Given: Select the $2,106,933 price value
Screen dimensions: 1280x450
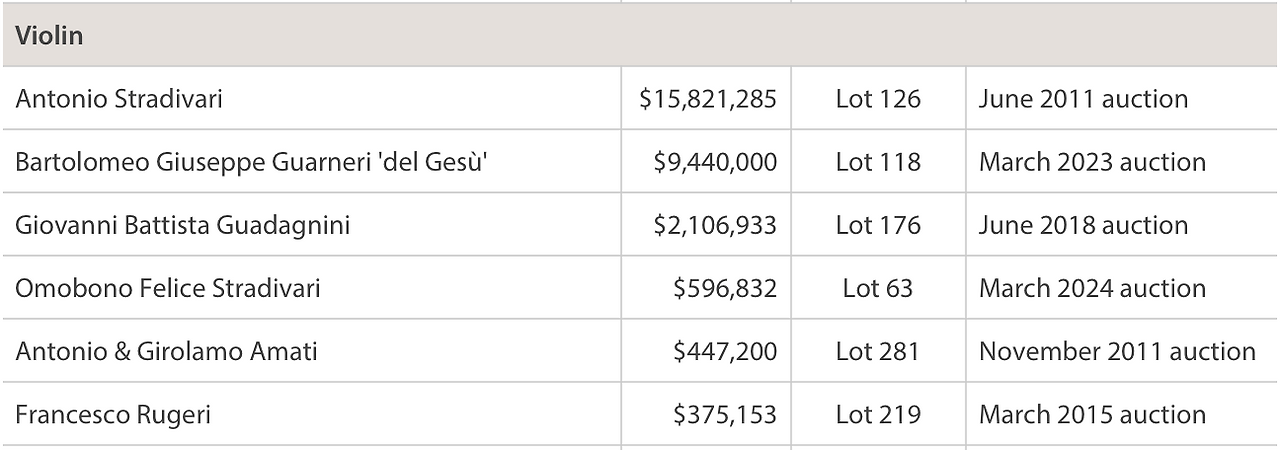Looking at the screenshot, I should 715,225.
